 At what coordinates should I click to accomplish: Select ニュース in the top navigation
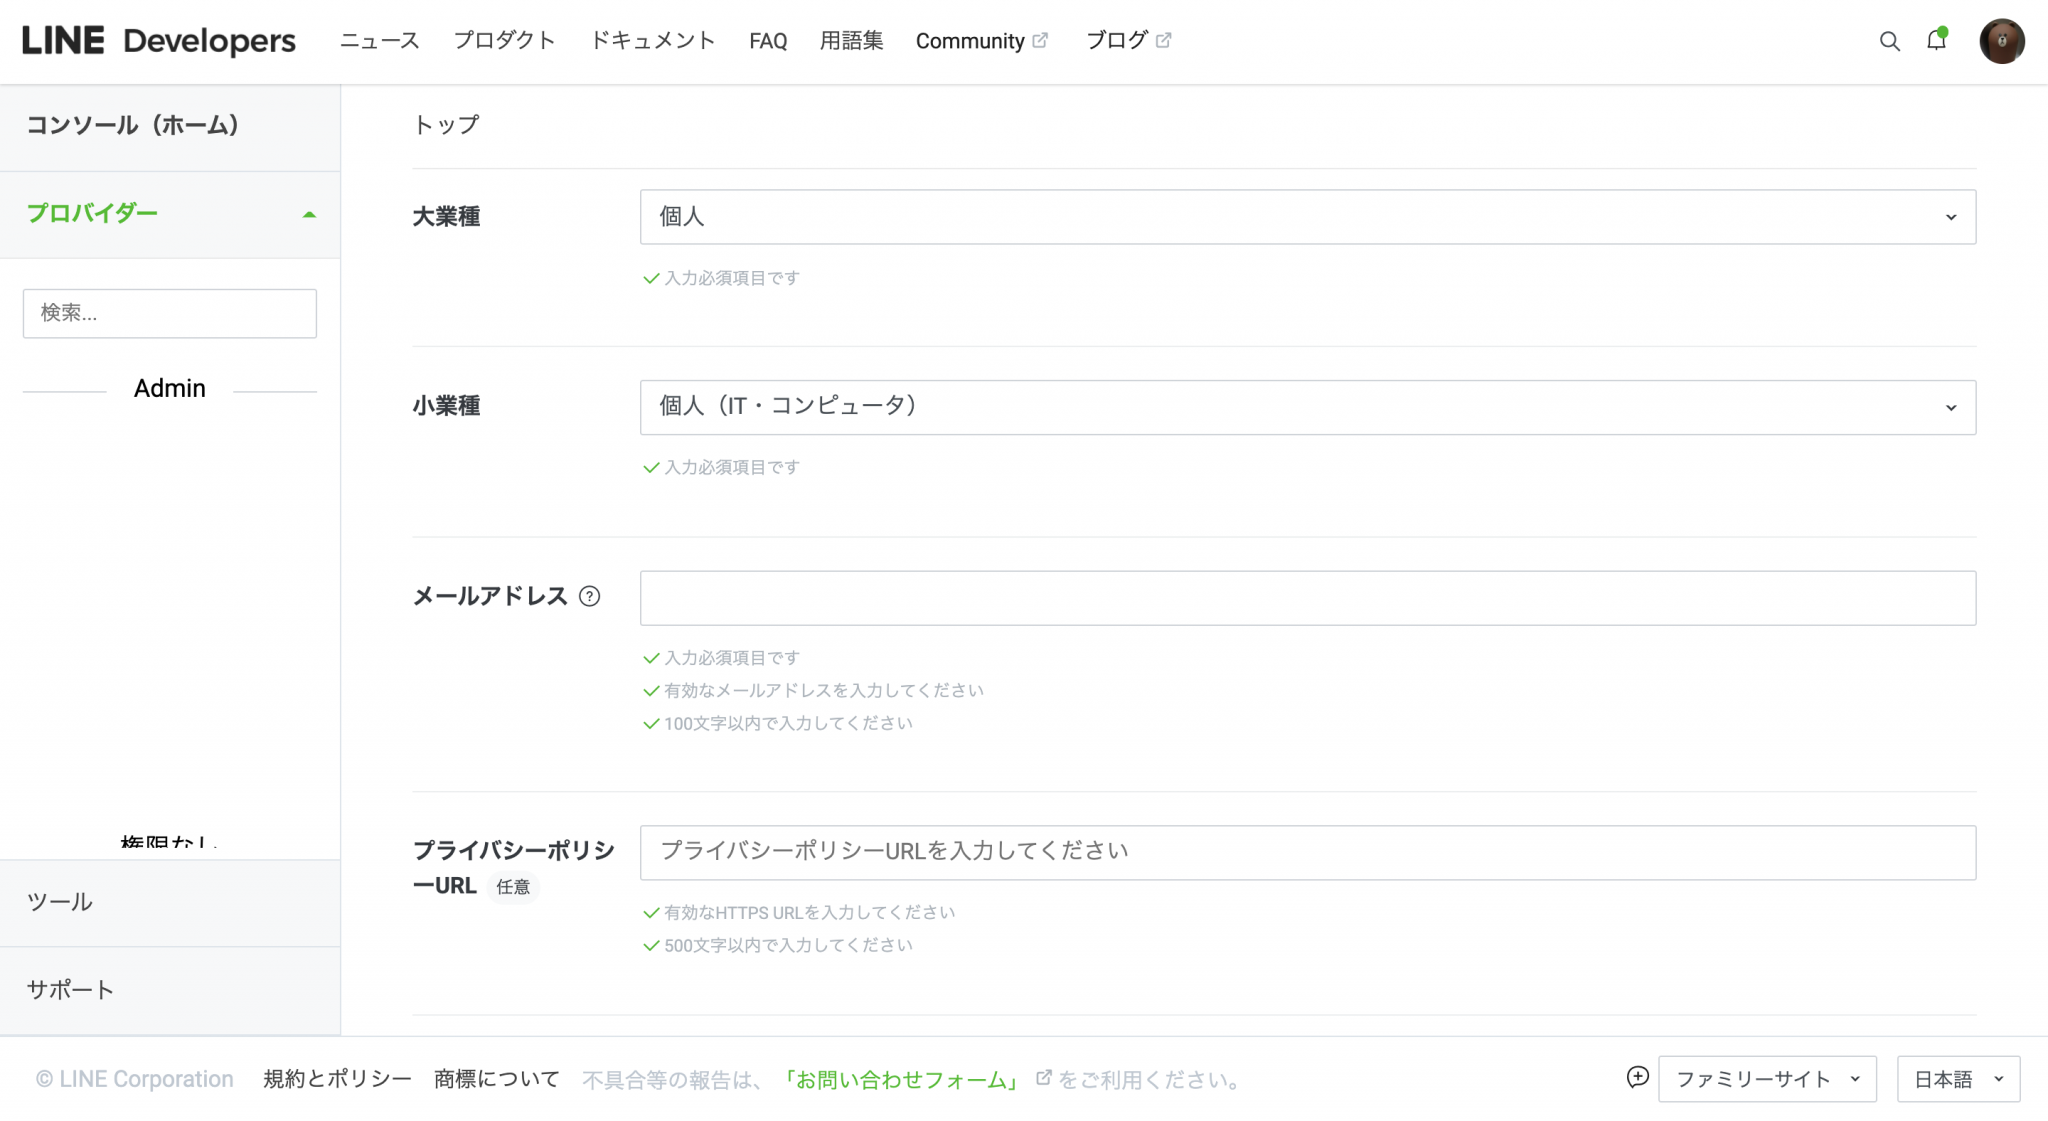point(379,40)
